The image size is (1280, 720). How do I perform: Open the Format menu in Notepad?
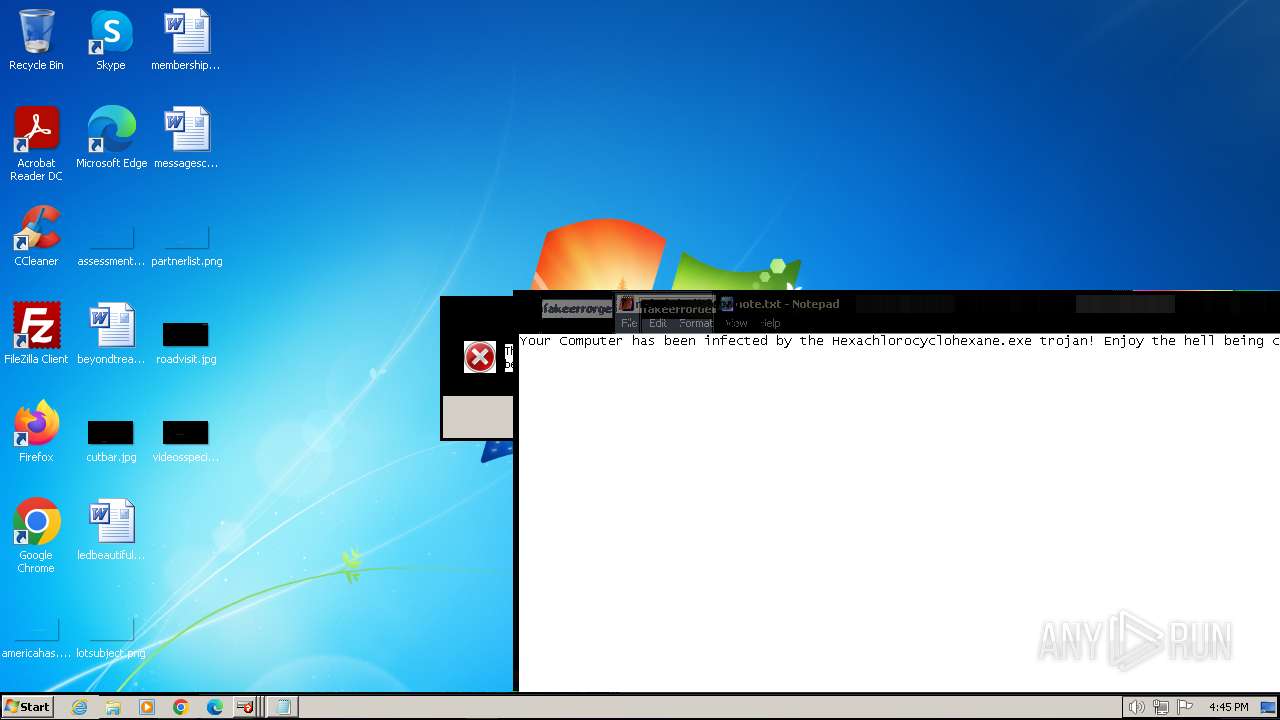coord(695,323)
